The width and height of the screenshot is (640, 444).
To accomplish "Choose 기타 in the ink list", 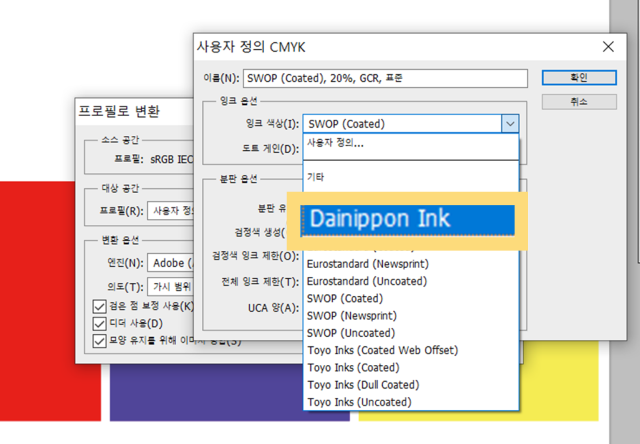I will point(411,177).
